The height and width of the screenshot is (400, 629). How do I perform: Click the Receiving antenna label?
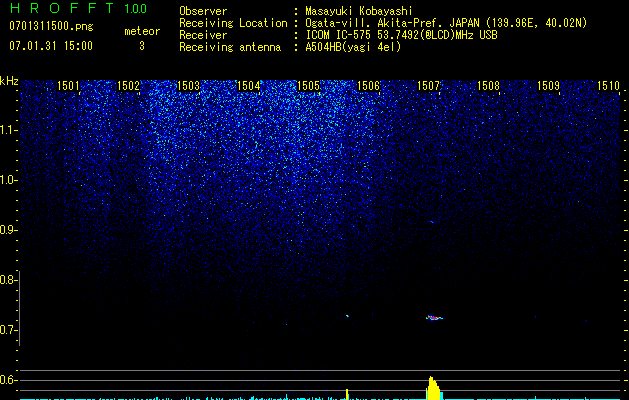[230, 47]
